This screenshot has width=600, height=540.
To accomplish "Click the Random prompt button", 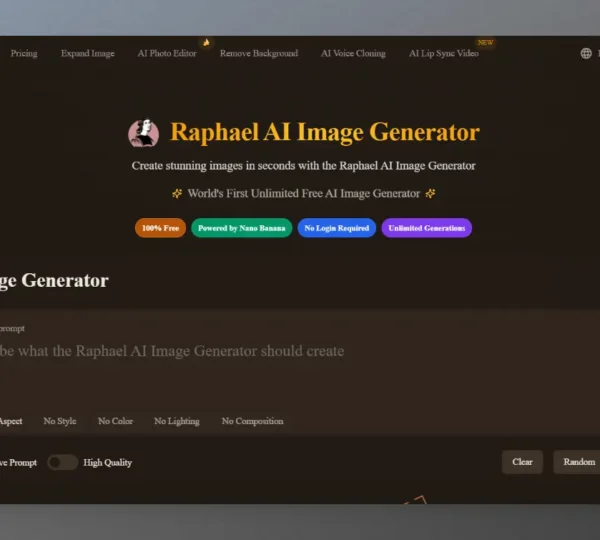I will 577,462.
